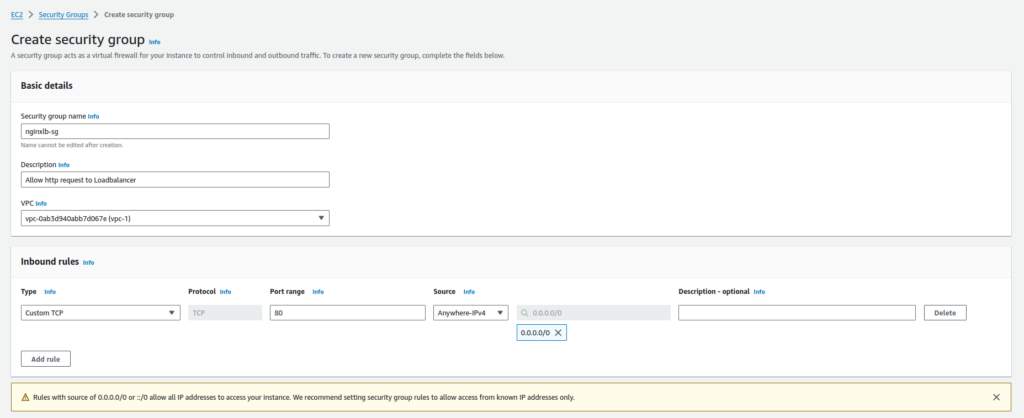Click Info link beside Inbound rules heading

pos(88,262)
